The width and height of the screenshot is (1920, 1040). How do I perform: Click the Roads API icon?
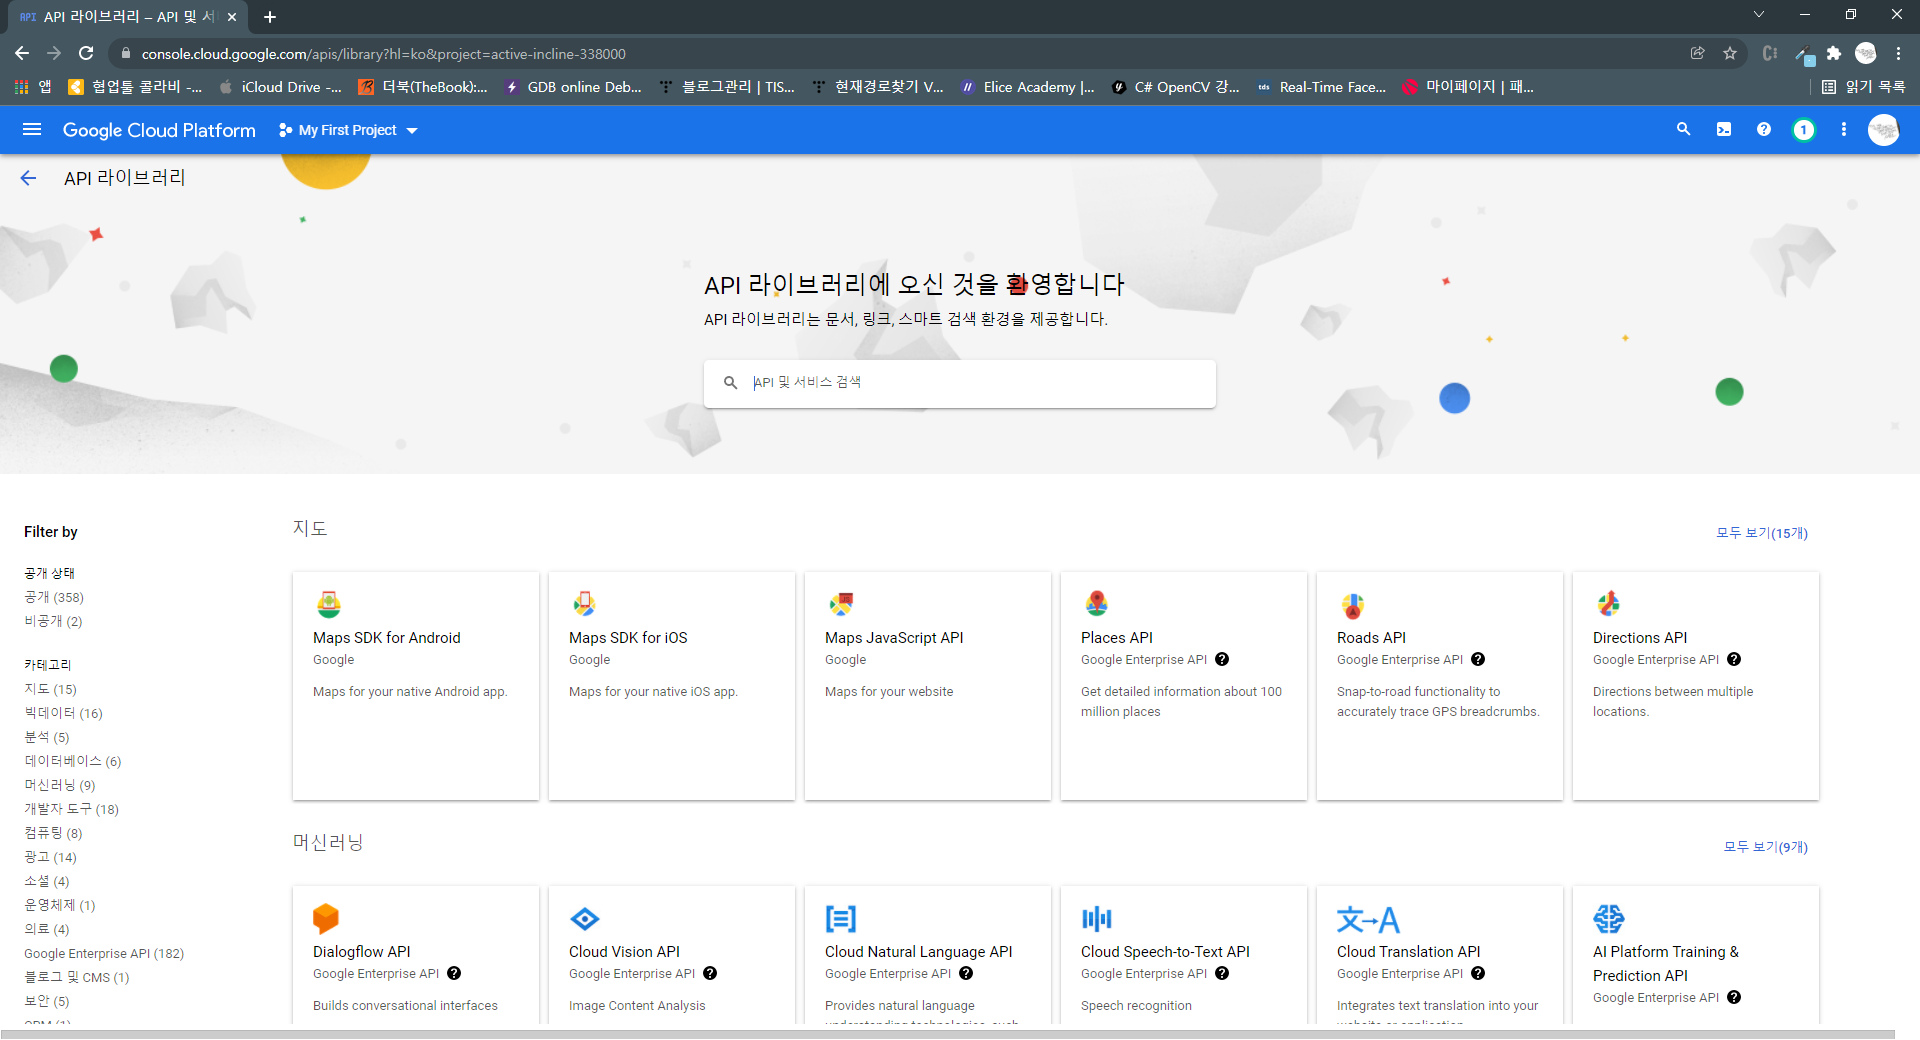point(1353,604)
